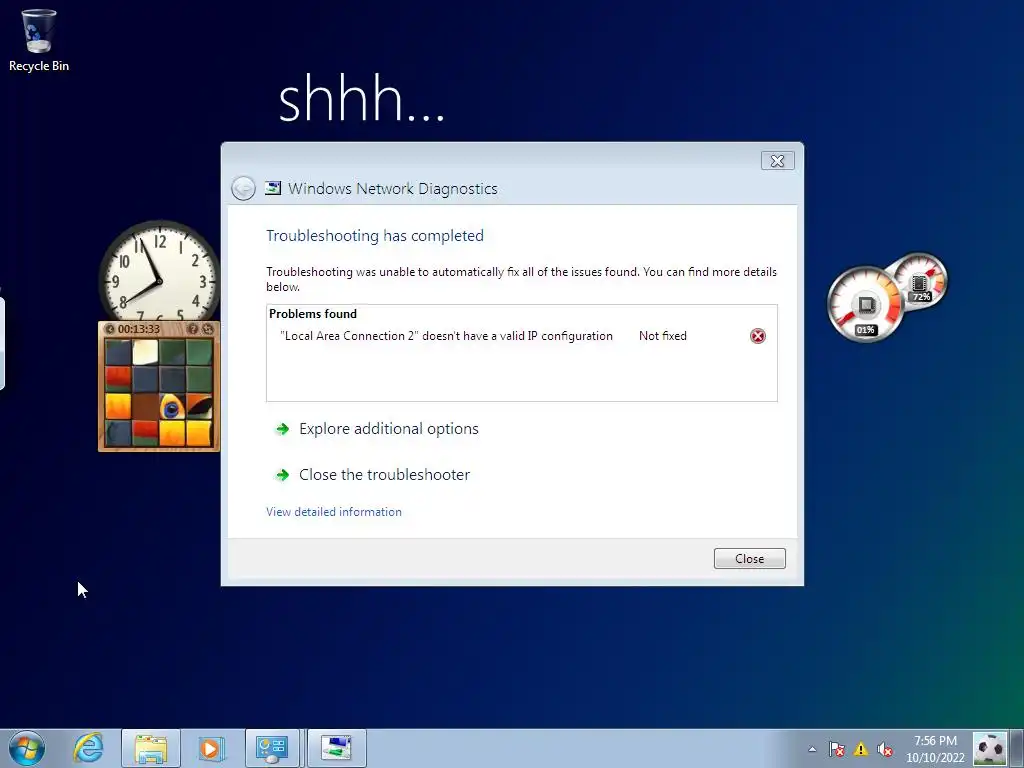Click the soccer ball tray icon
The image size is (1024, 768).
pyautogui.click(x=990, y=749)
